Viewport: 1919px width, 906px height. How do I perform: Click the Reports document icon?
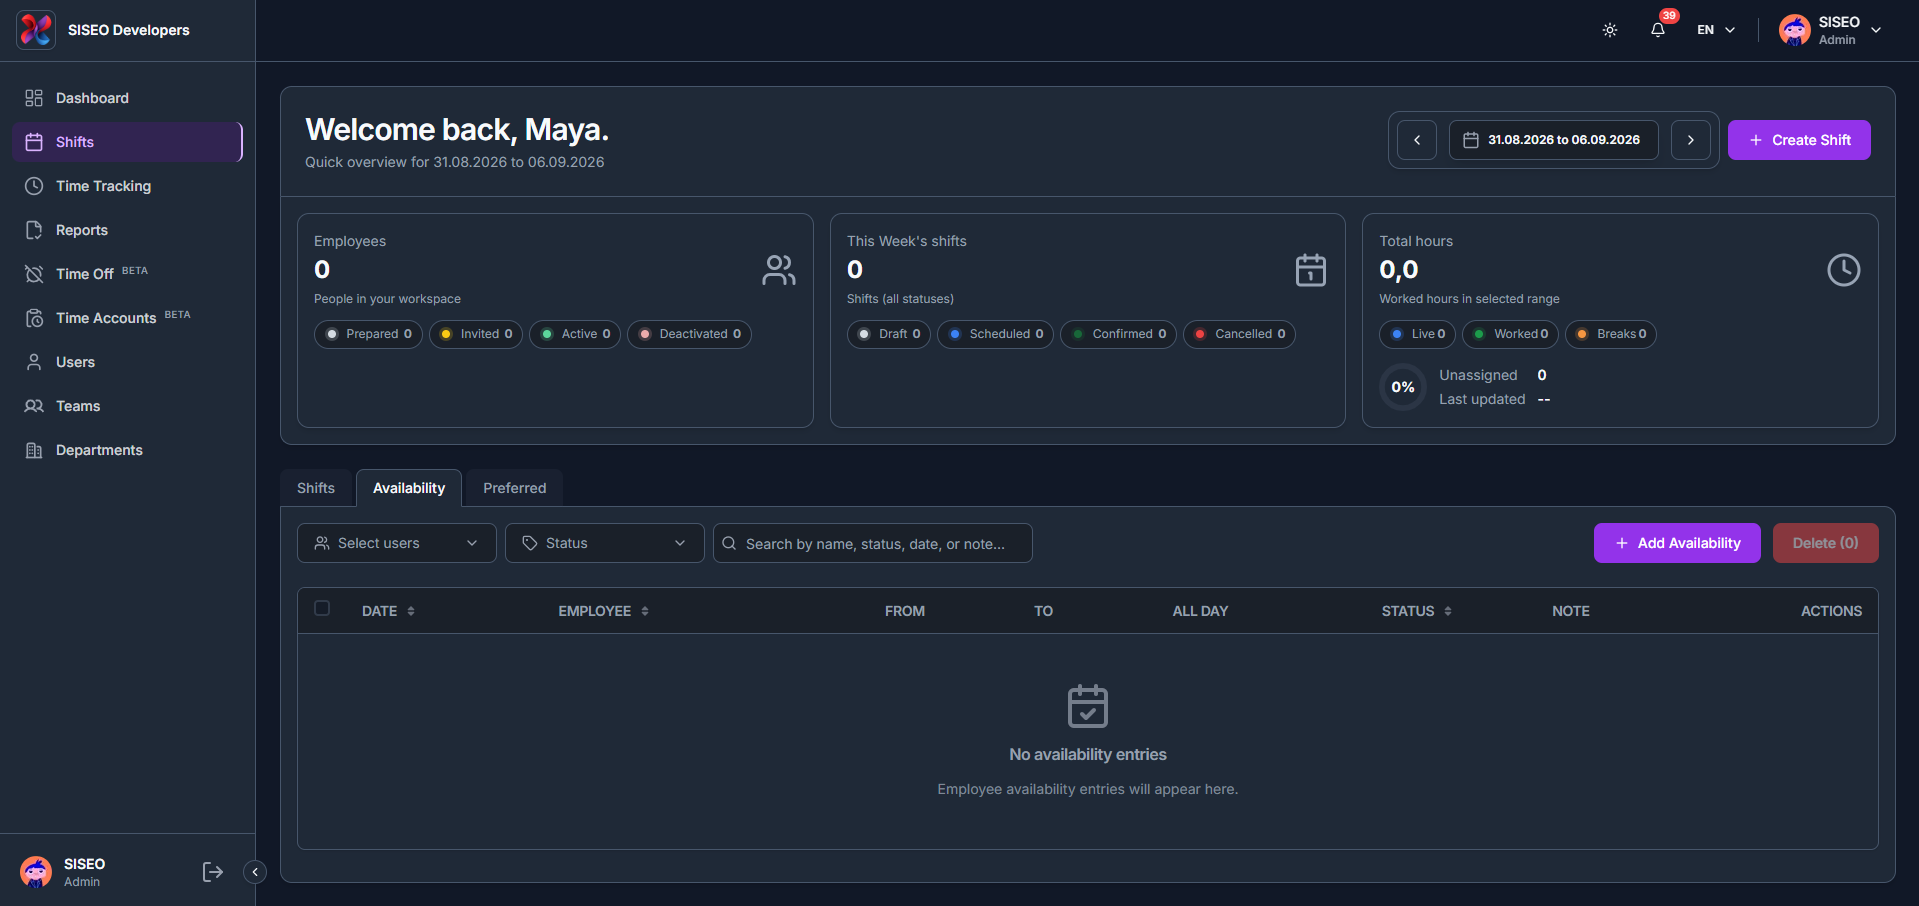(x=34, y=230)
